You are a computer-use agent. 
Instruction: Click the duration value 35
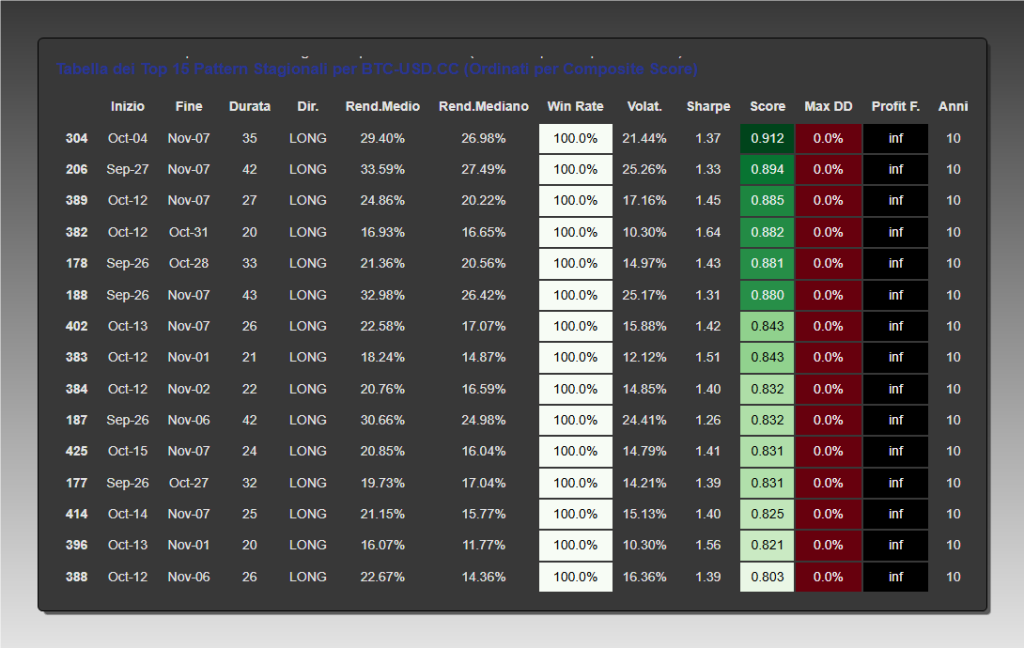(x=249, y=138)
